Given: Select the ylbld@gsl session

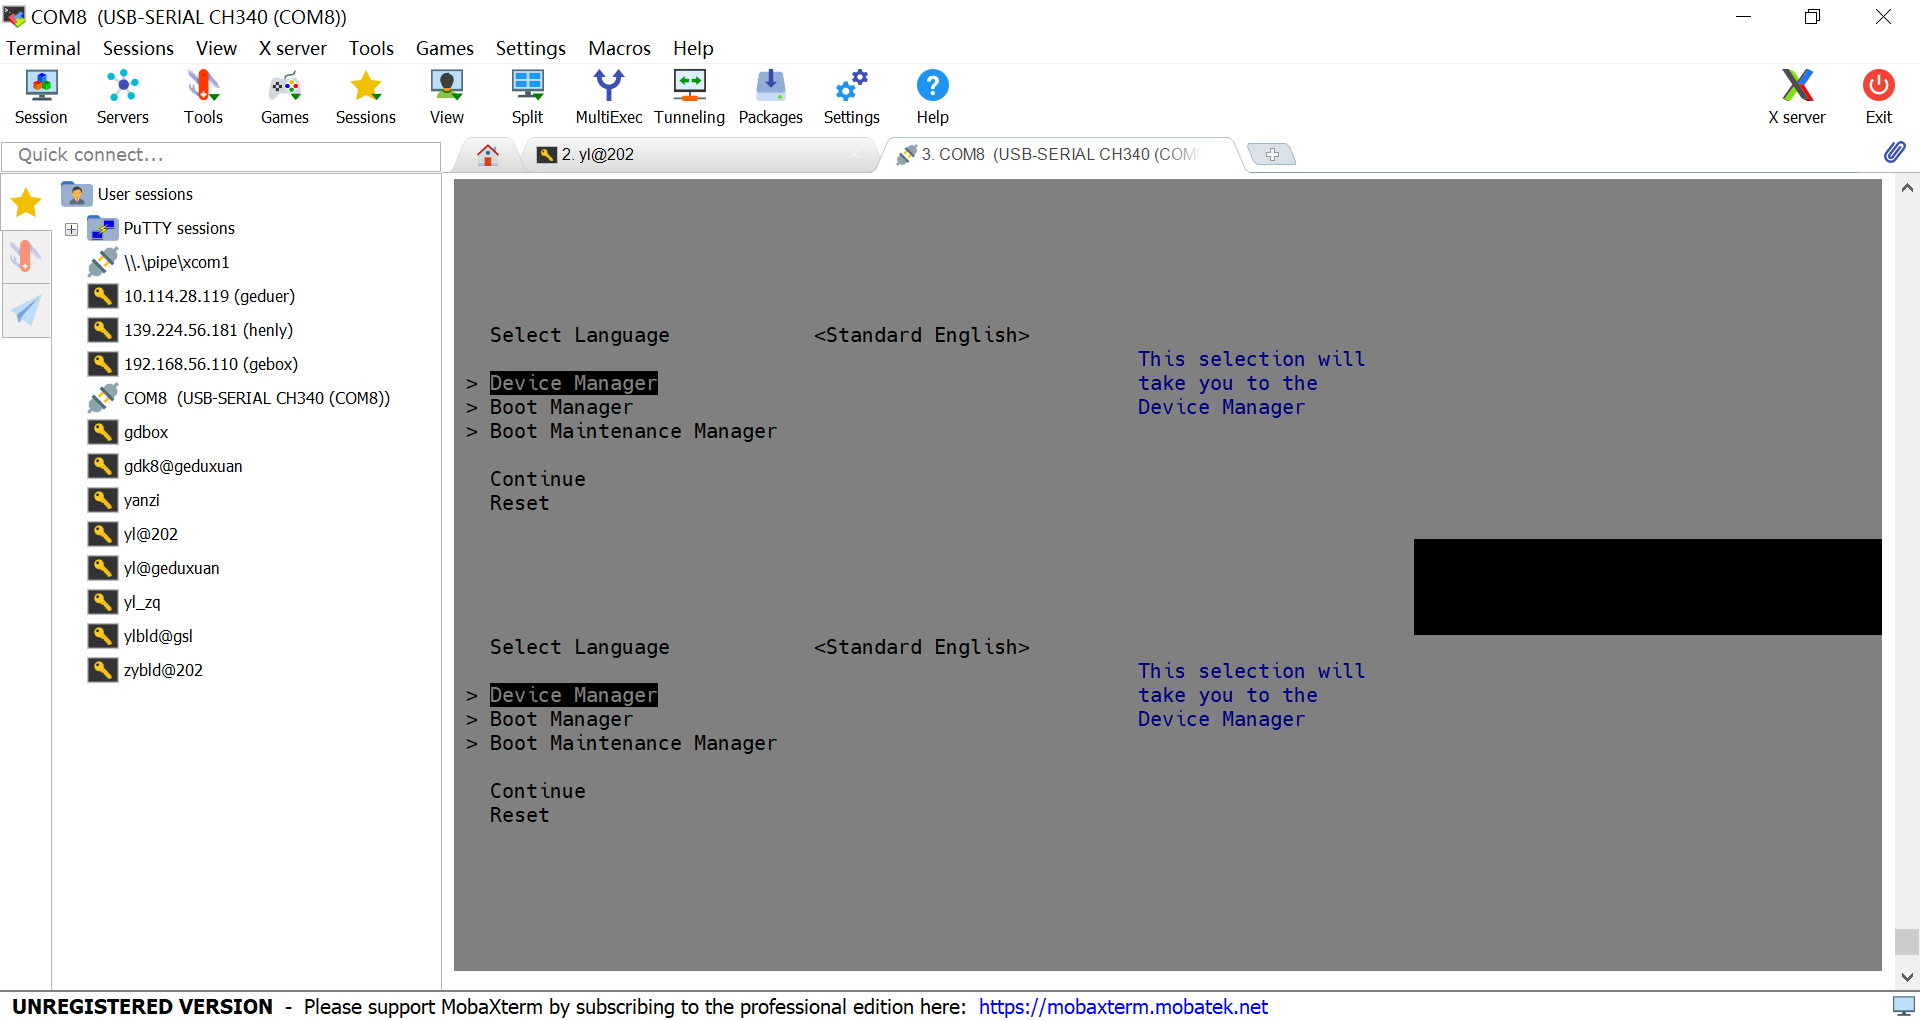Looking at the screenshot, I should pyautogui.click(x=158, y=636).
